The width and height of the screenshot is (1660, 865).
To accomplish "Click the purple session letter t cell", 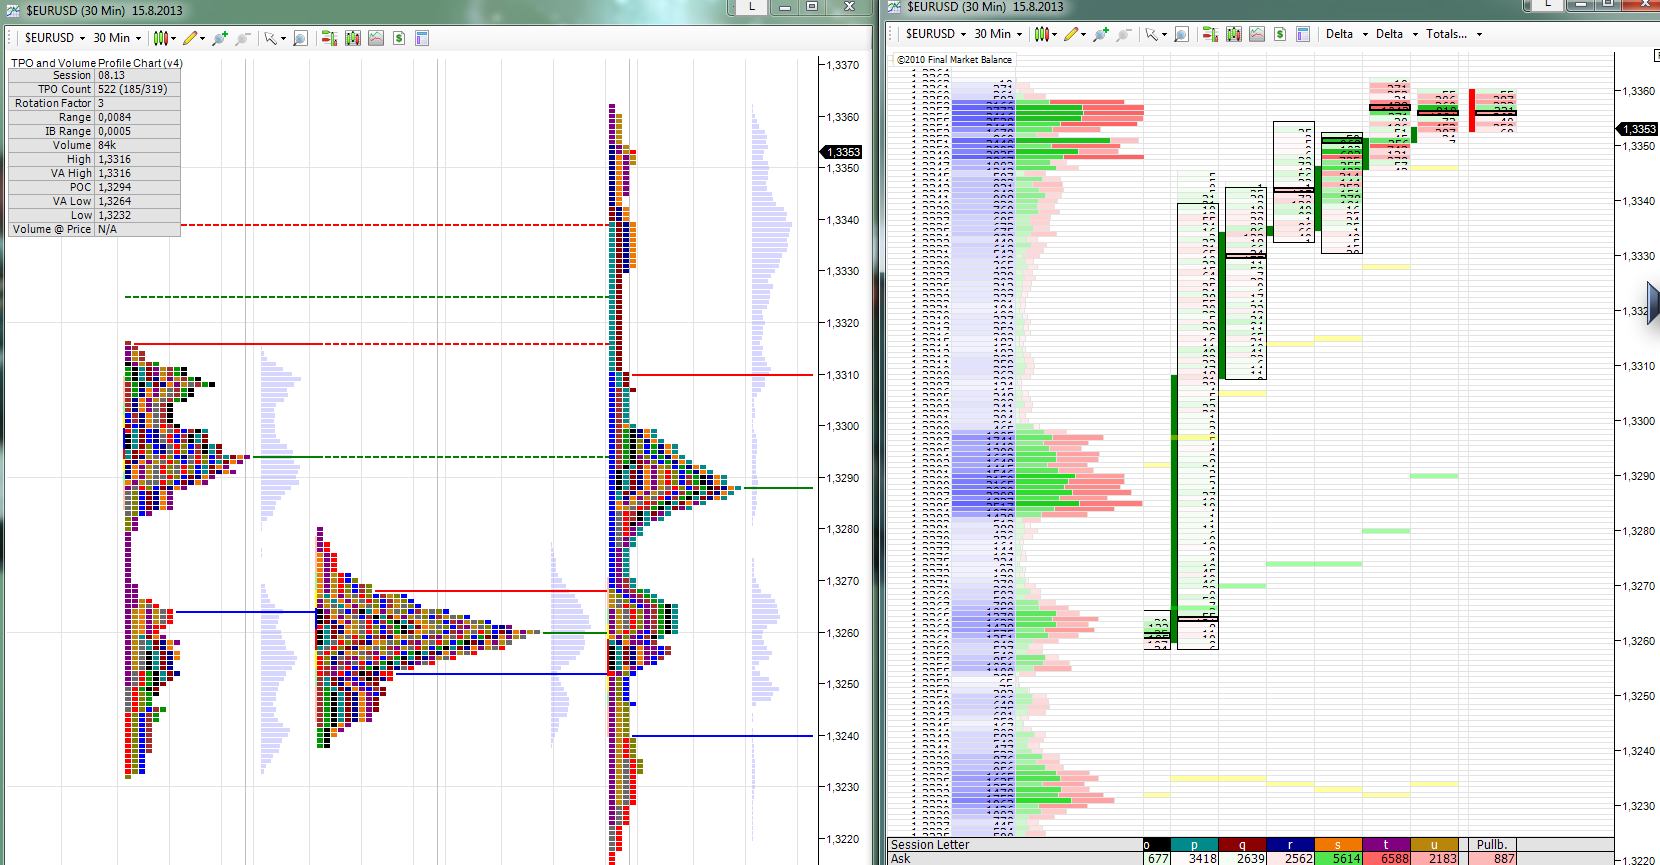I will tap(1386, 845).
